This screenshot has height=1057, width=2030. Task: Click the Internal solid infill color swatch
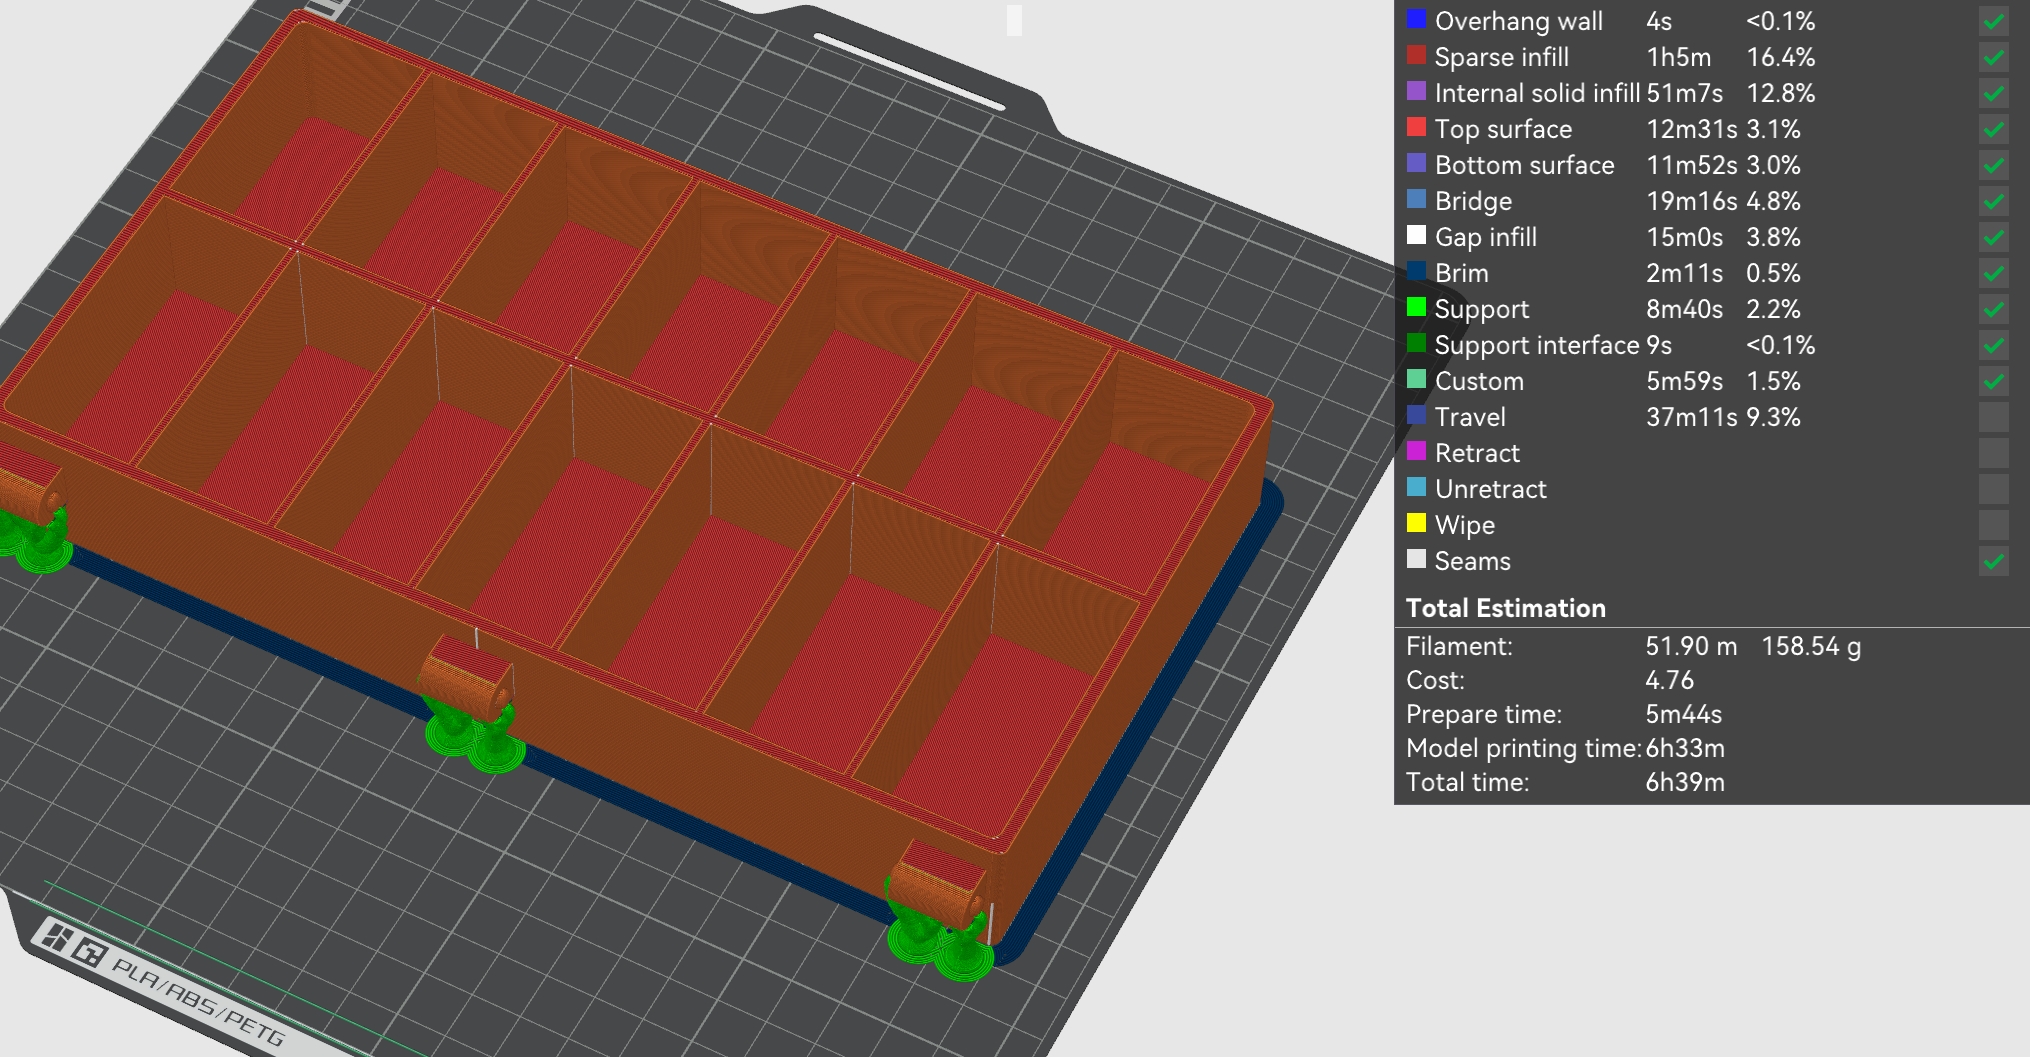click(1417, 93)
